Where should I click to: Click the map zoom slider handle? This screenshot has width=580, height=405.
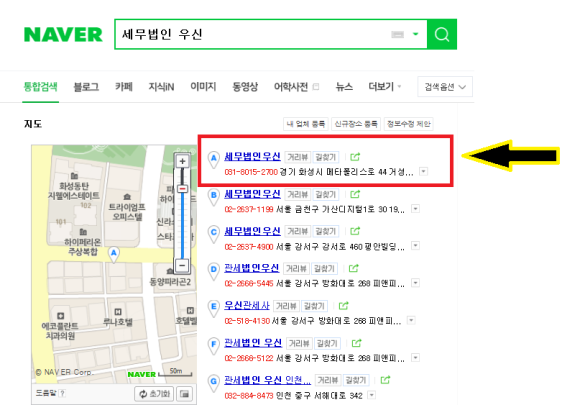(x=182, y=189)
